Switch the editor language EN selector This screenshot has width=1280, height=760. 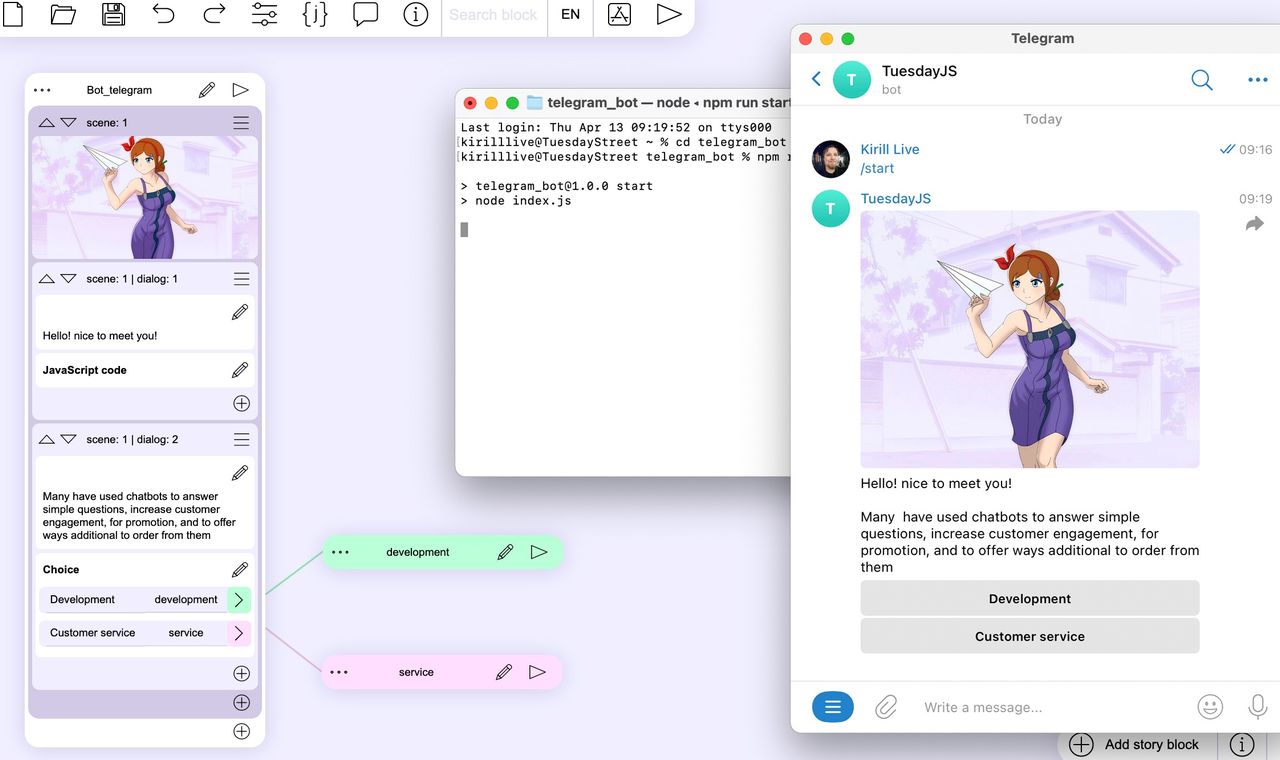(570, 15)
